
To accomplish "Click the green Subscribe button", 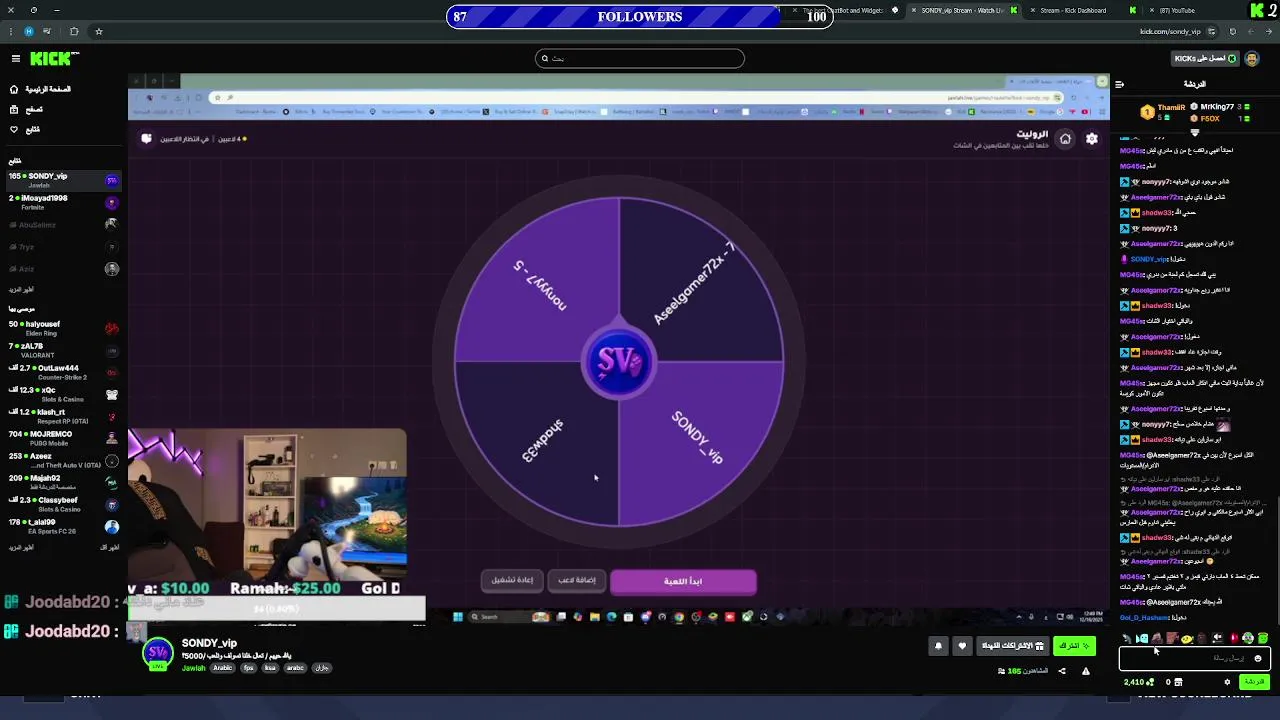I will [1074, 646].
